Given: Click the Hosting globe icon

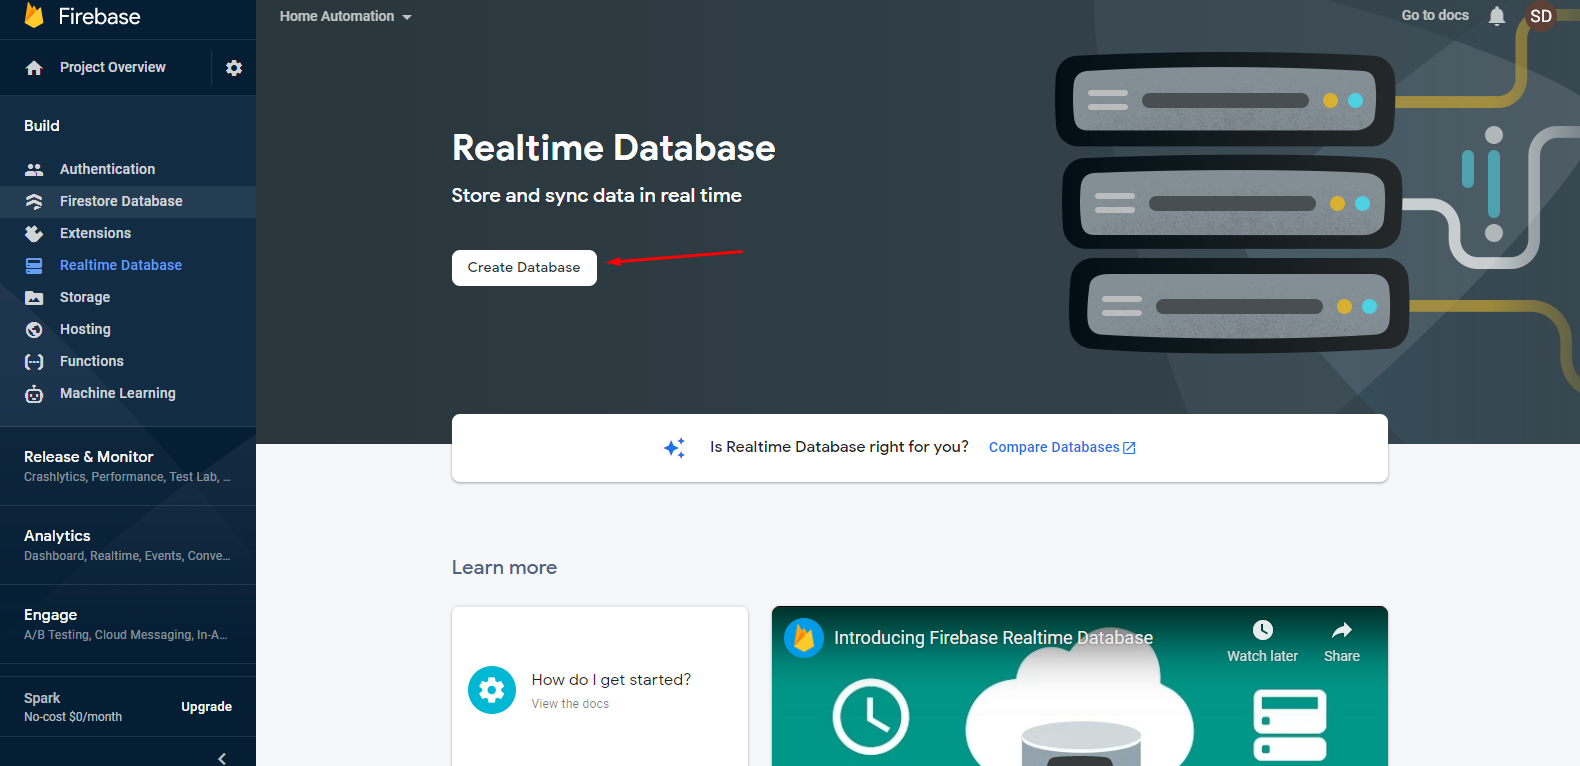Looking at the screenshot, I should [x=34, y=330].
